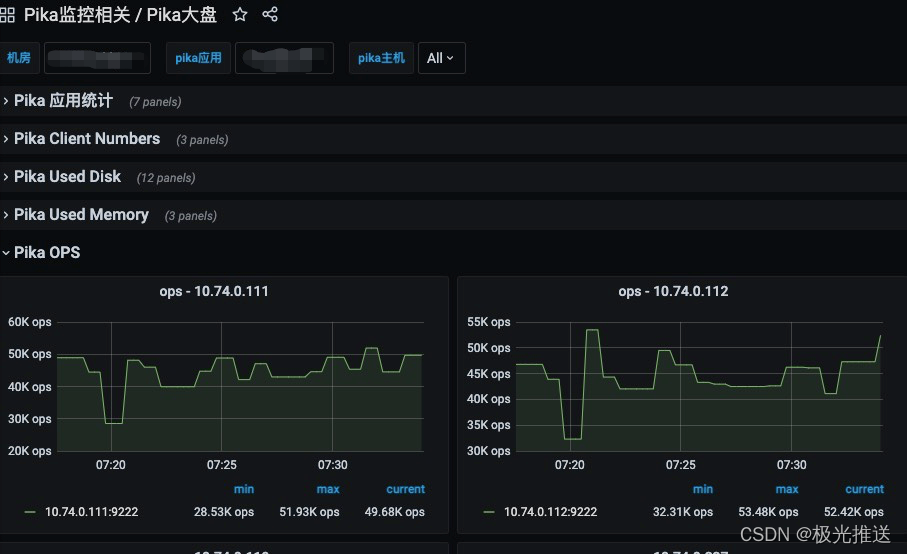Viewport: 907px width, 554px height.
Task: Click the 28.53K ops min value
Action: [224, 512]
